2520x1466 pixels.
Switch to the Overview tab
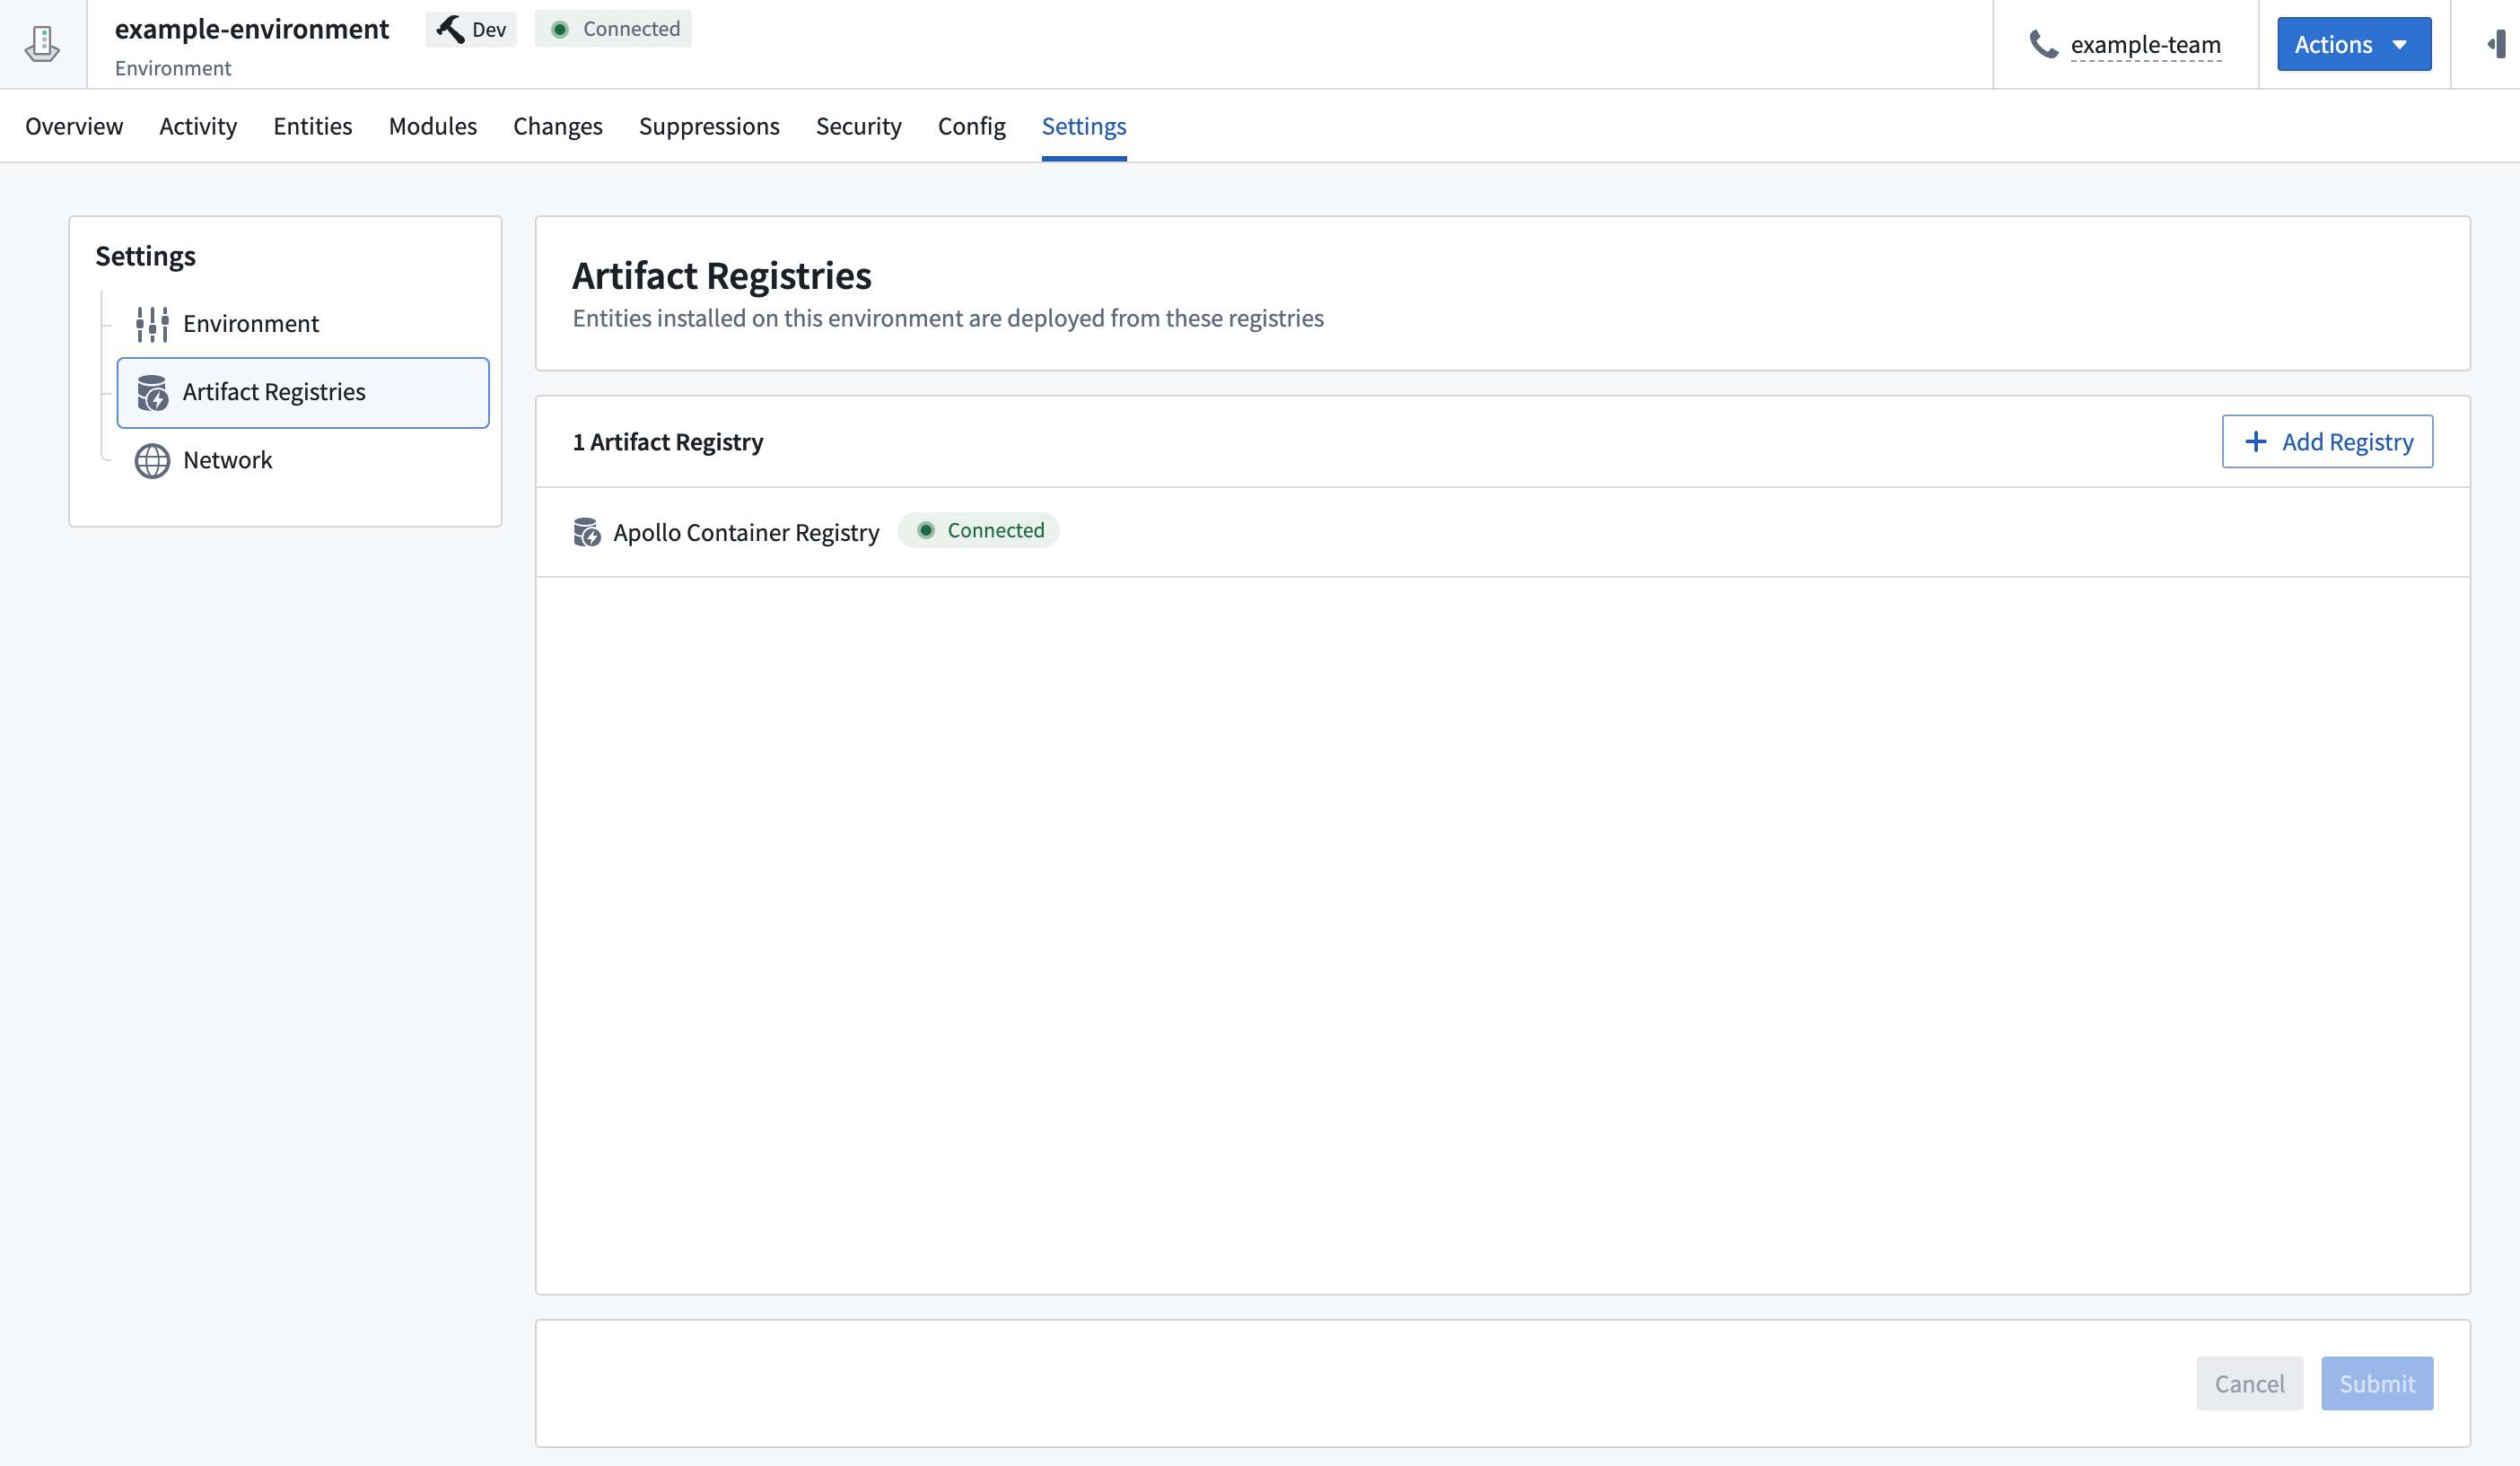tap(74, 126)
